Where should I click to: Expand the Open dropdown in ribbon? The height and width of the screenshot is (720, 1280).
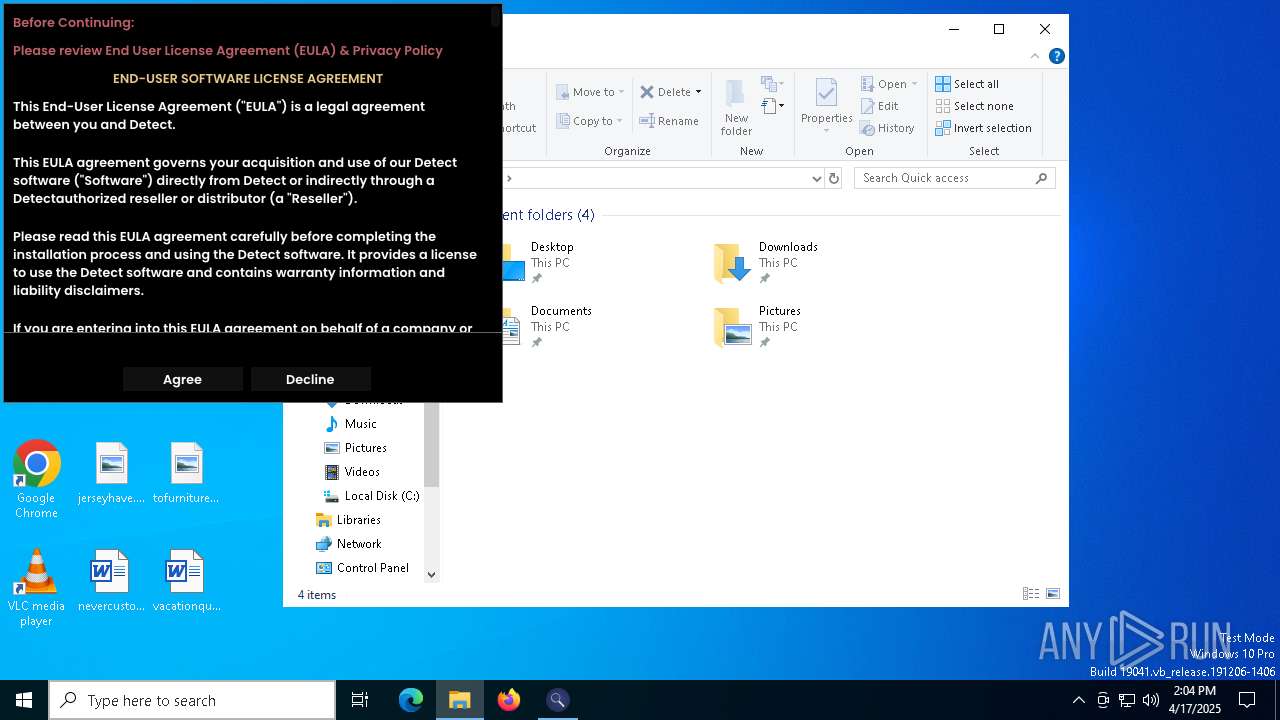(x=889, y=84)
